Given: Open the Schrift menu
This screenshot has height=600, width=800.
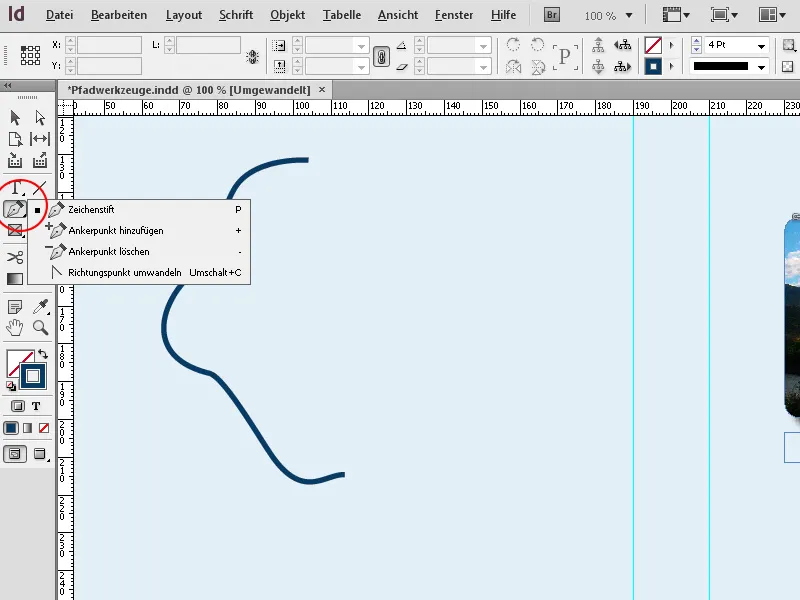Looking at the screenshot, I should [236, 15].
